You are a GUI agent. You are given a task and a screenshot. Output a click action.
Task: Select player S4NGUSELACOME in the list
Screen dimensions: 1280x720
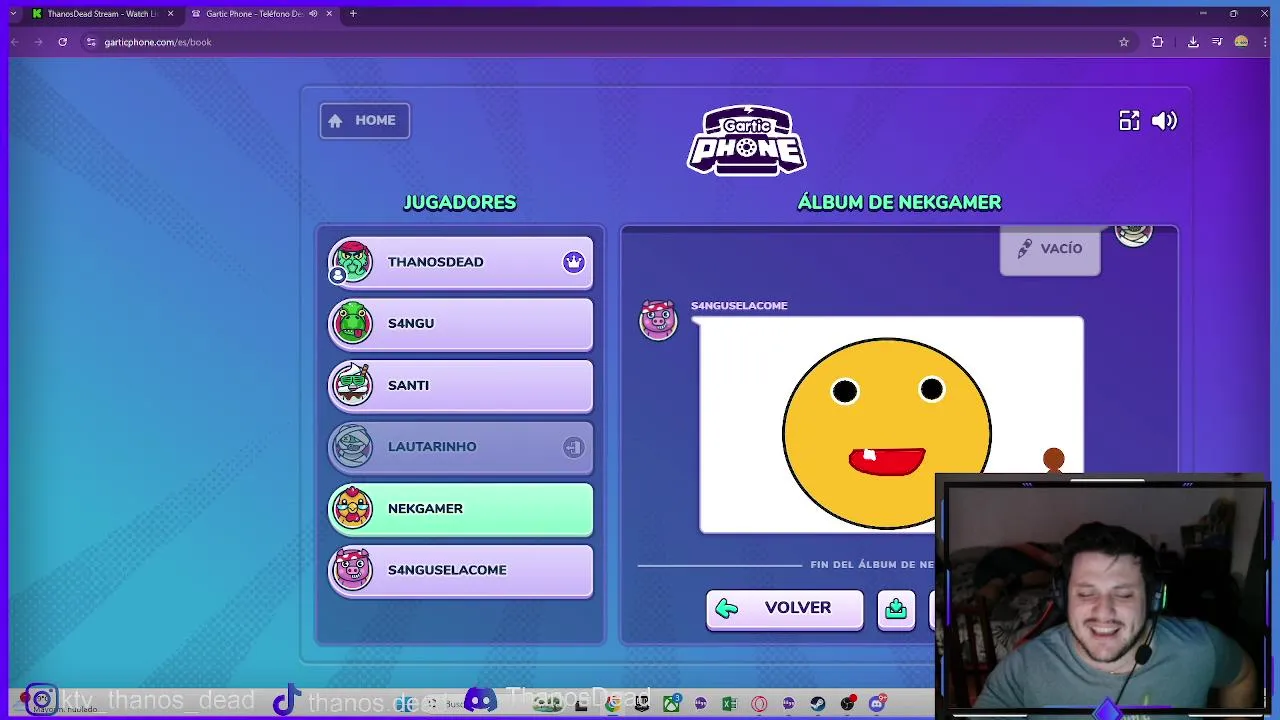(x=460, y=570)
